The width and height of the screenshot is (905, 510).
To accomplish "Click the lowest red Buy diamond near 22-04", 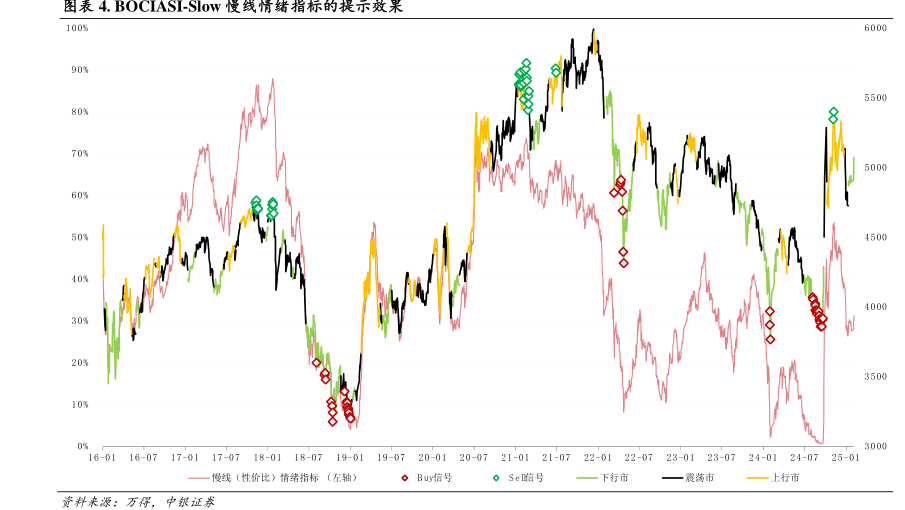I will pyautogui.click(x=623, y=263).
